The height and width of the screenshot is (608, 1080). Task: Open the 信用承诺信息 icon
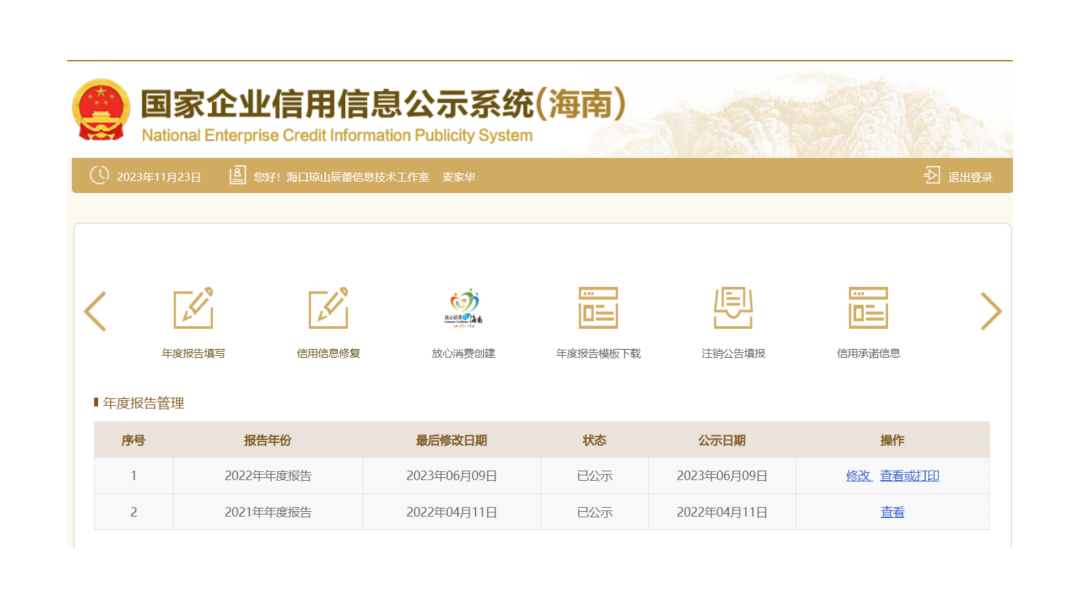(868, 308)
